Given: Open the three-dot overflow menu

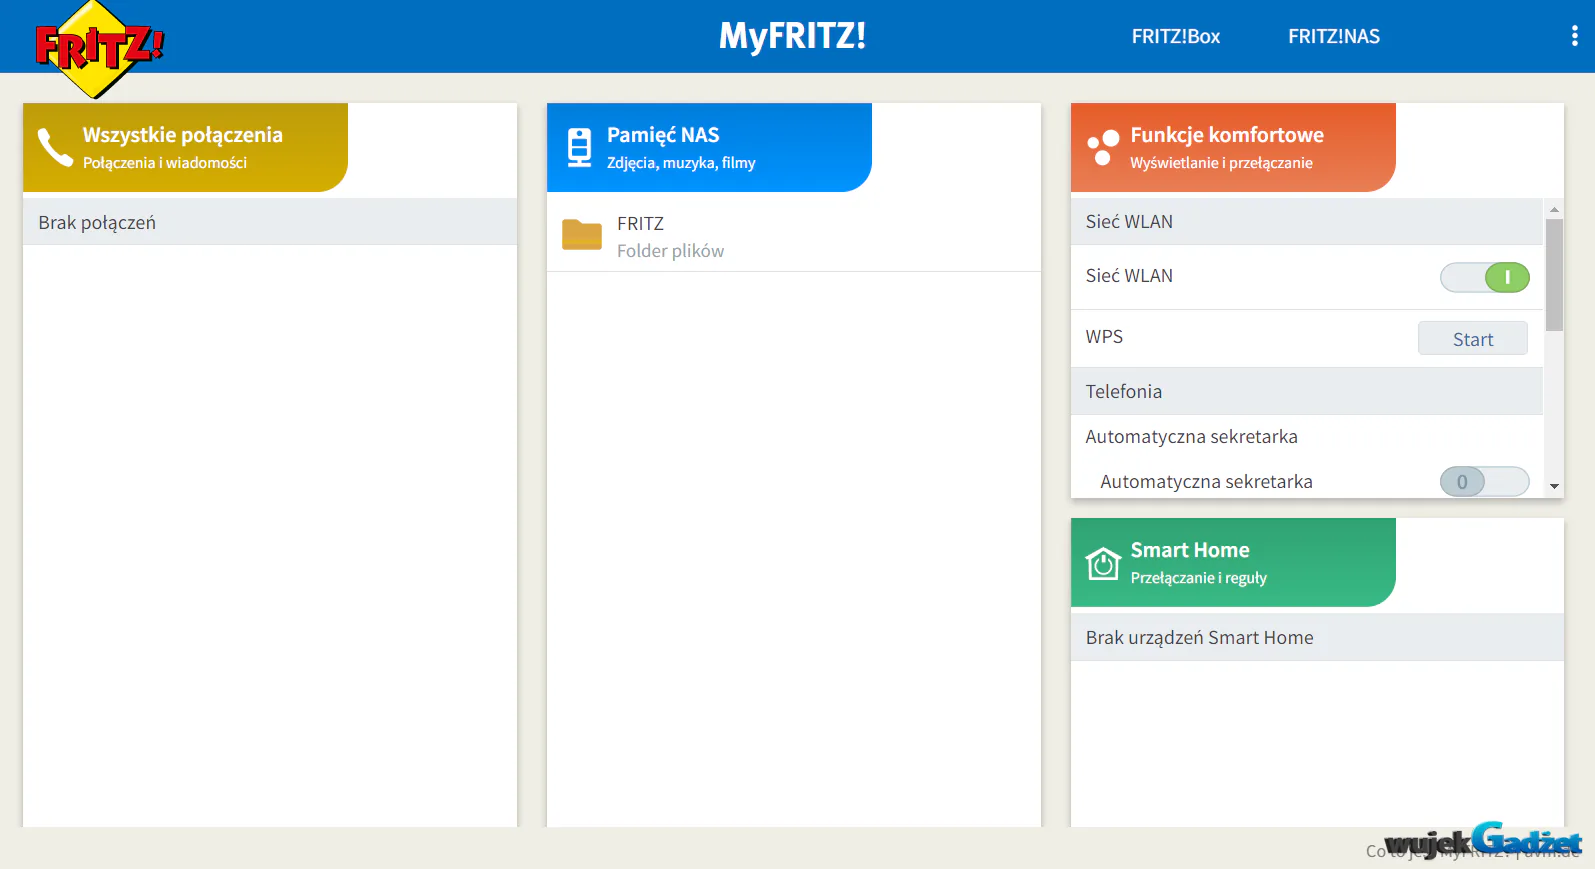Looking at the screenshot, I should click(x=1574, y=36).
